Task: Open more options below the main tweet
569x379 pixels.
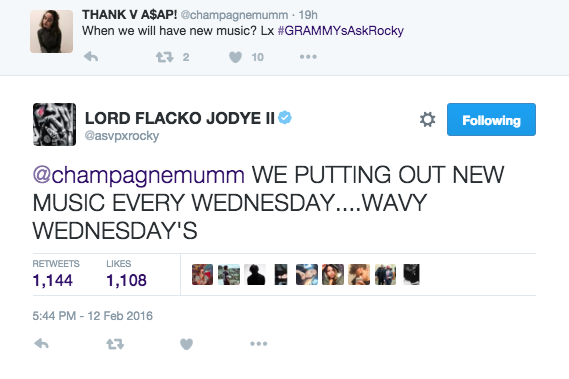Action: [x=259, y=343]
